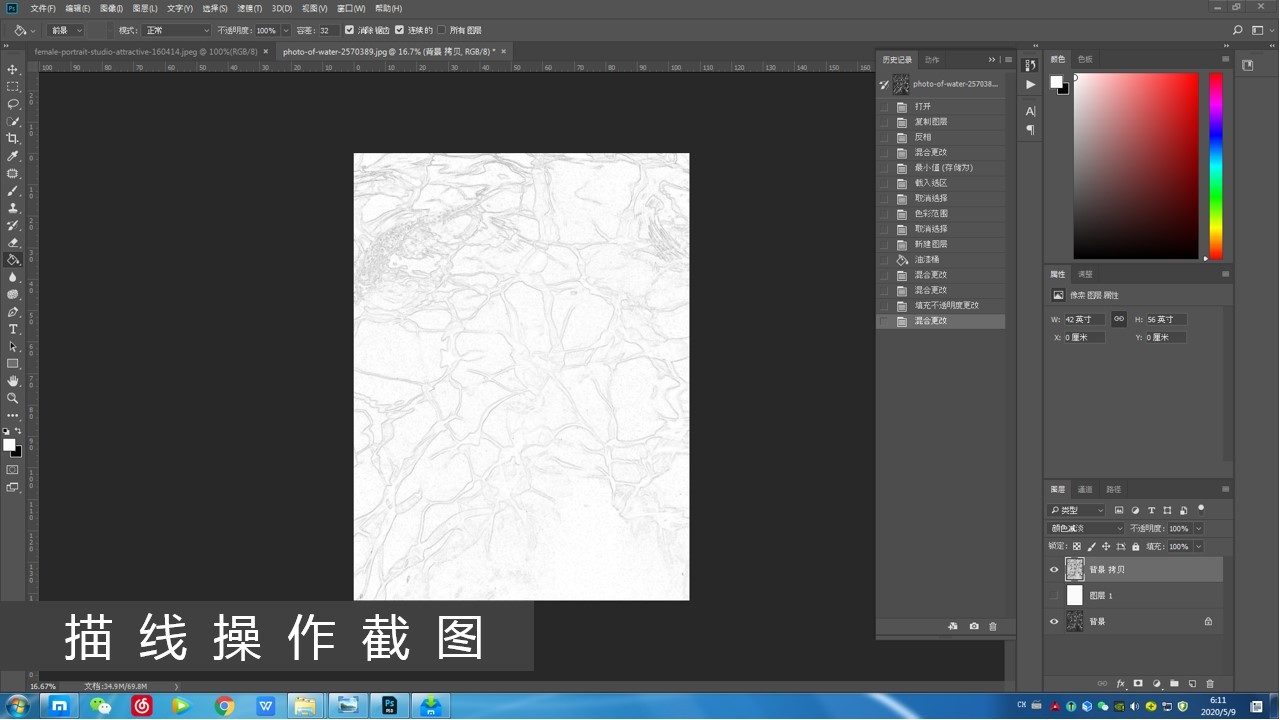Select the Eraser tool

pos(13,242)
